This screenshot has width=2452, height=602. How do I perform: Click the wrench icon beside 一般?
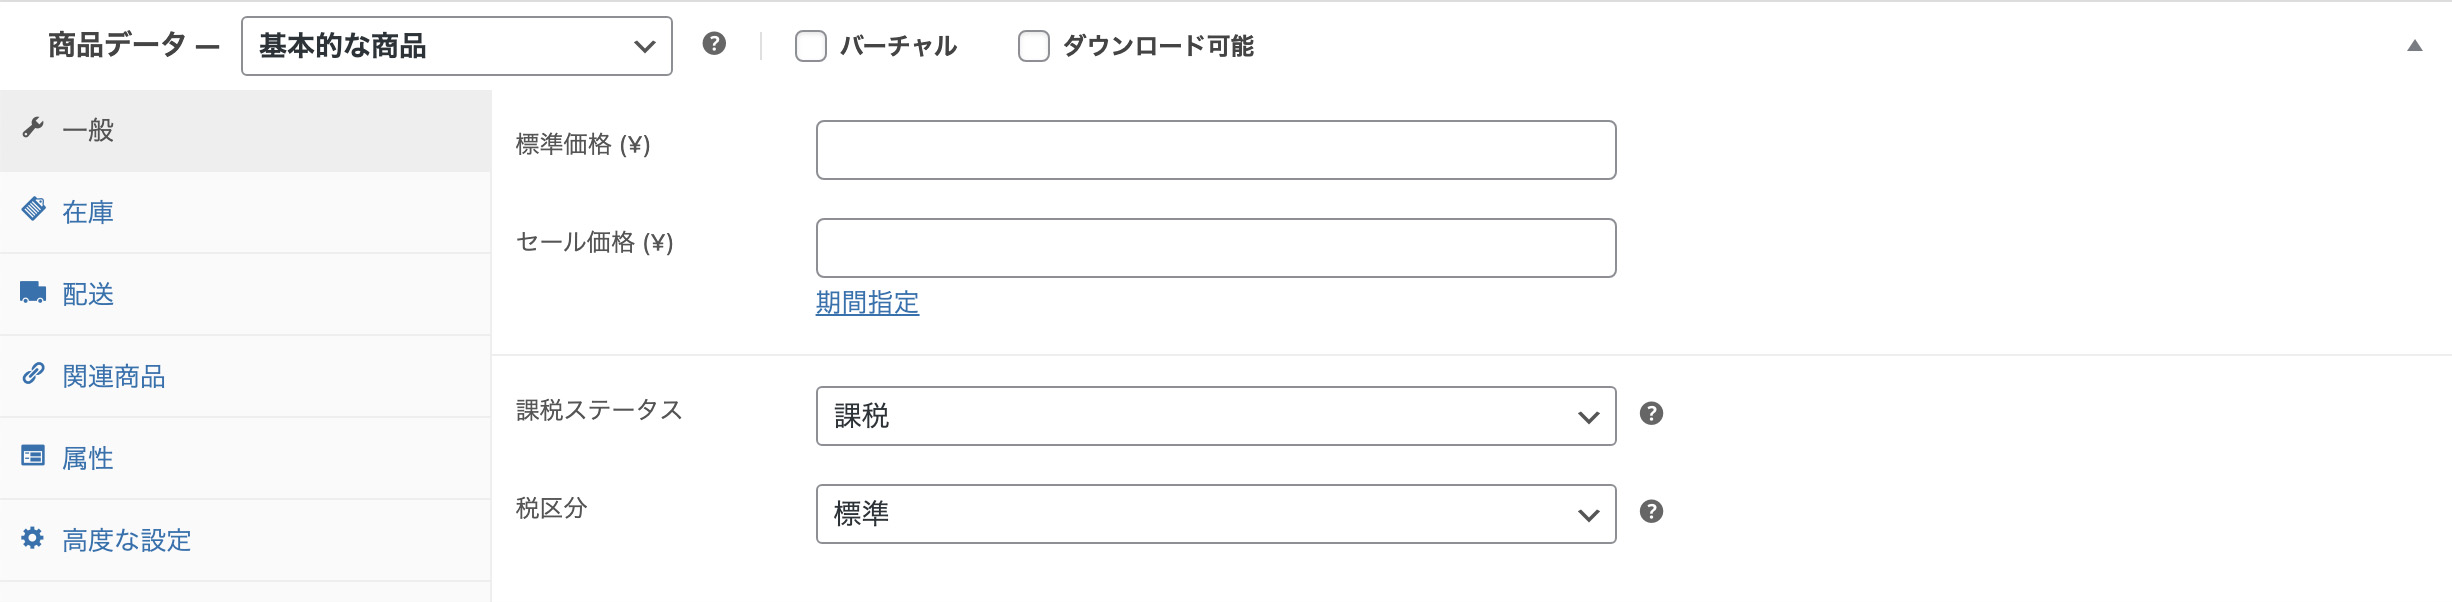tap(33, 128)
